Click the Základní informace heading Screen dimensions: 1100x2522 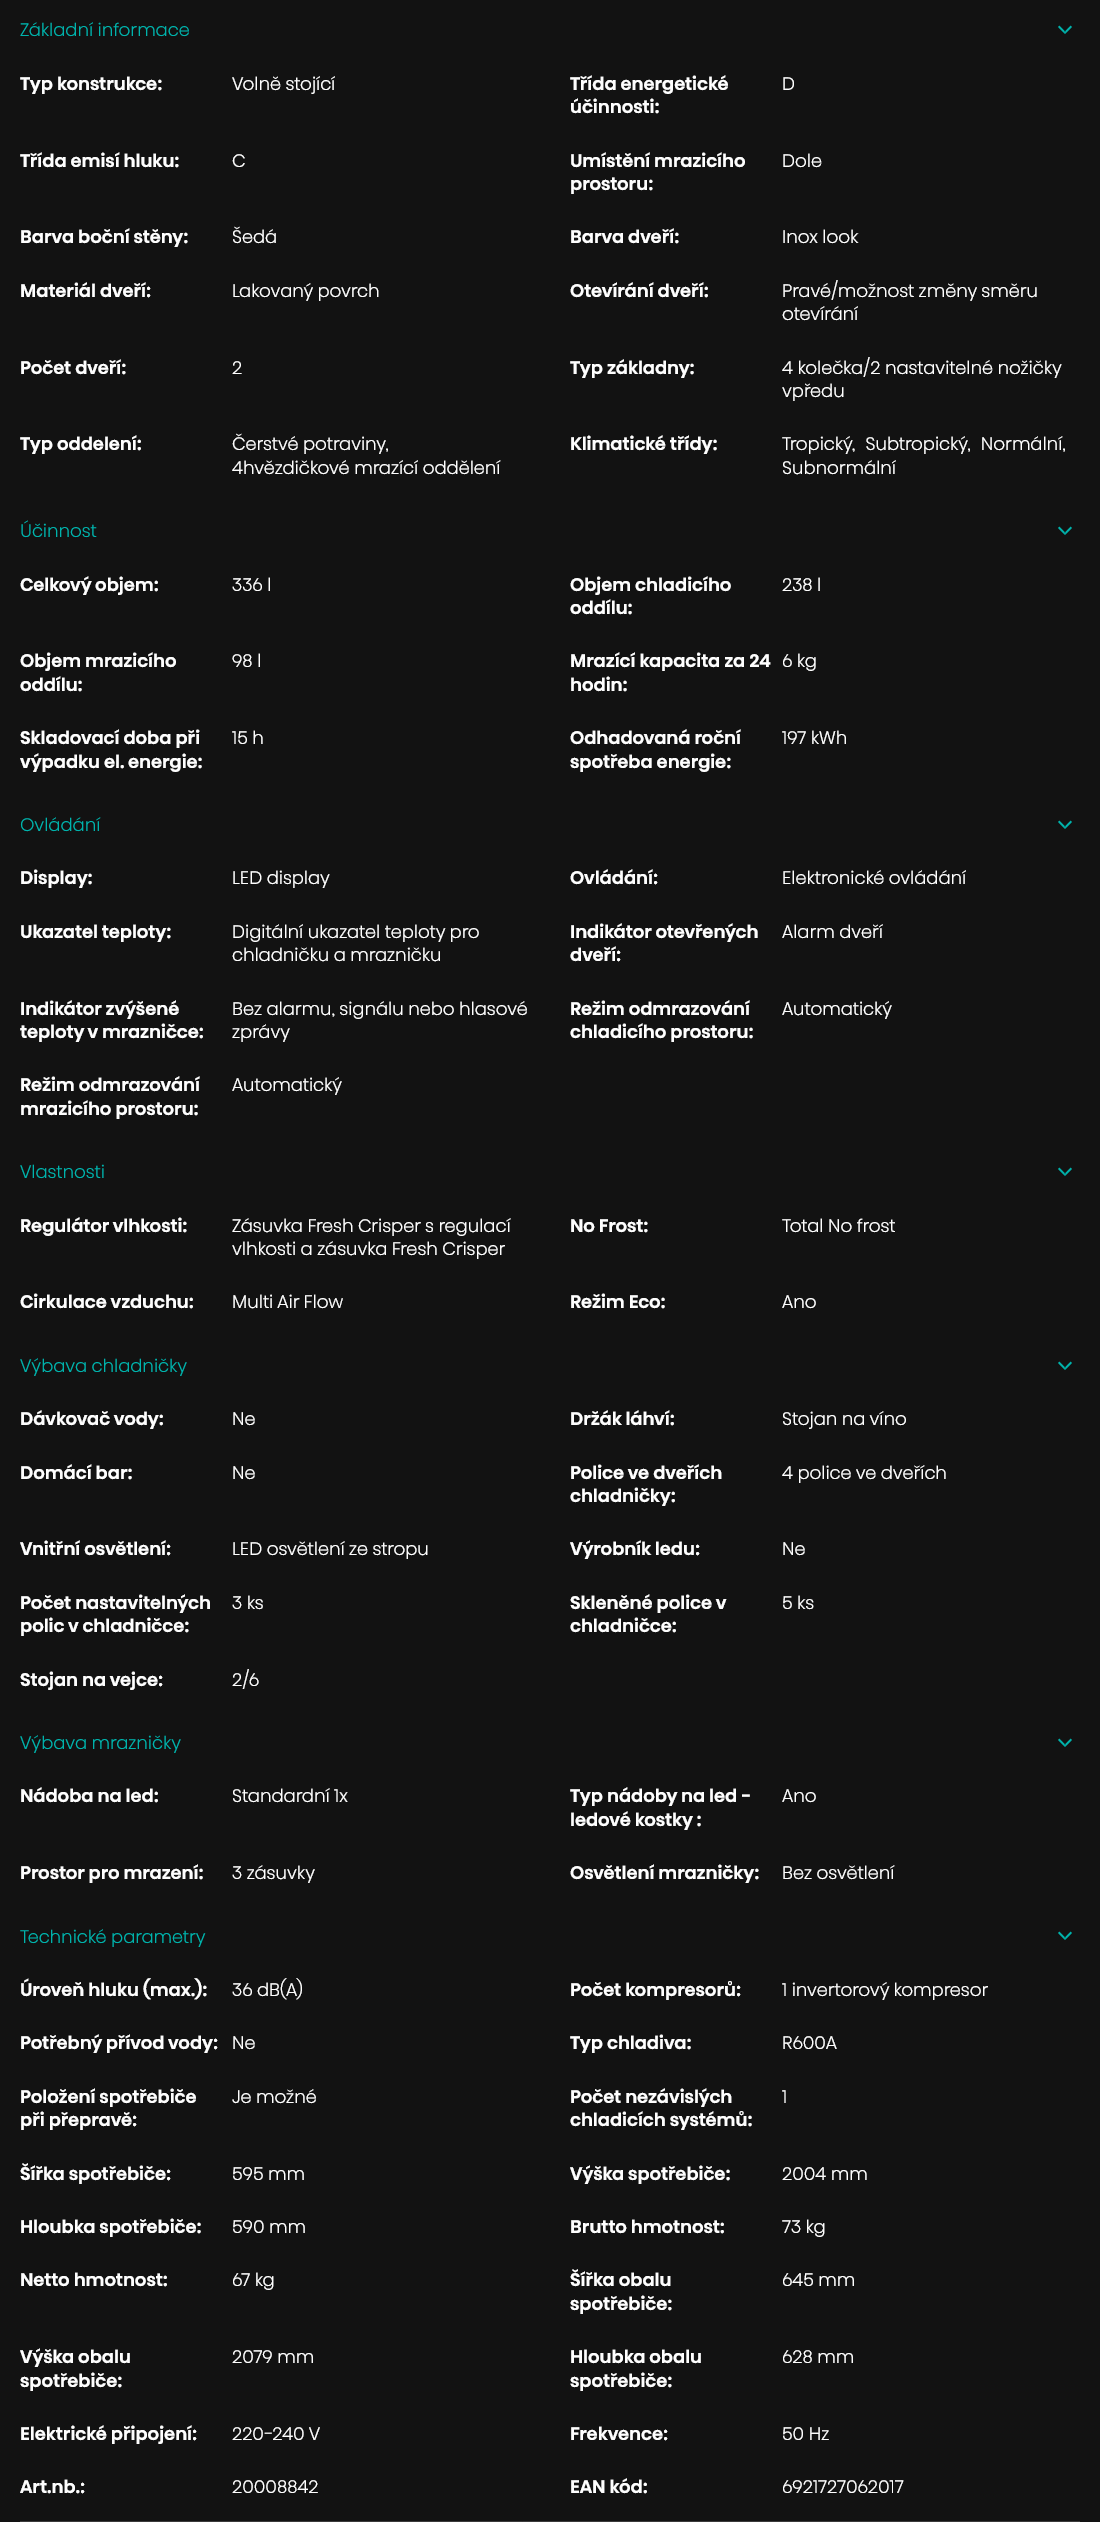pos(105,30)
